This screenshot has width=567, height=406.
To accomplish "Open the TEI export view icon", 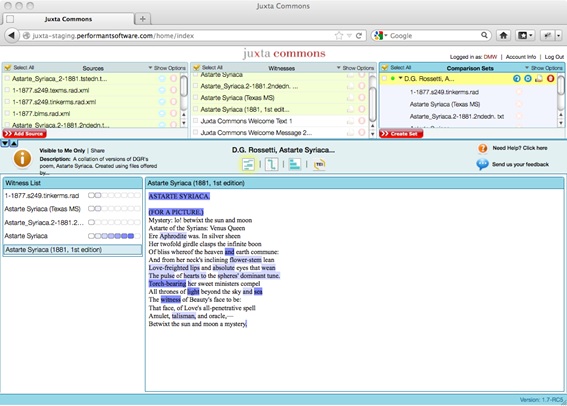I will 319,164.
